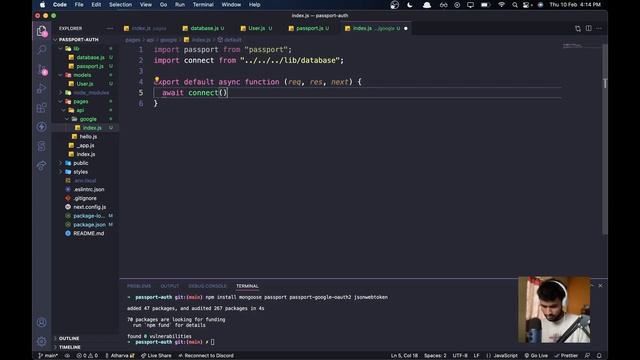
Task: Open the Run menu
Action: coord(180,5)
